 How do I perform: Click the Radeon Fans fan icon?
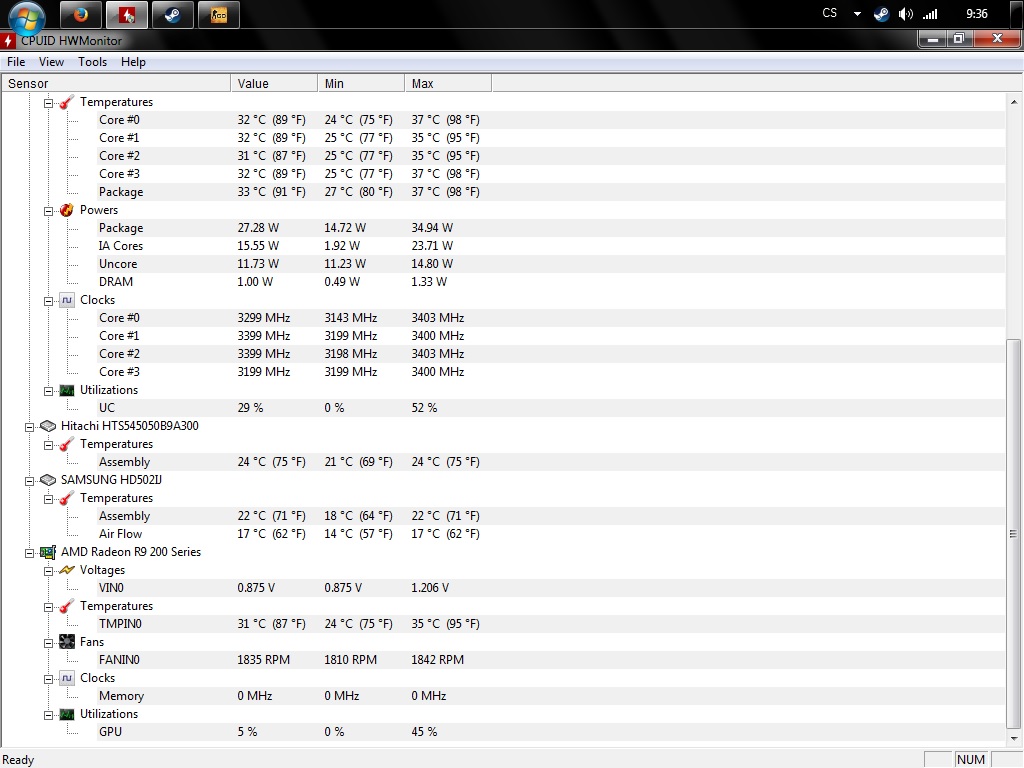coord(67,642)
